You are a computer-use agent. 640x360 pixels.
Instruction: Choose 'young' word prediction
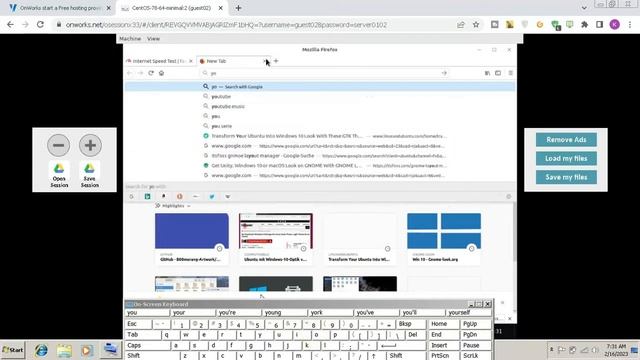tap(285, 313)
